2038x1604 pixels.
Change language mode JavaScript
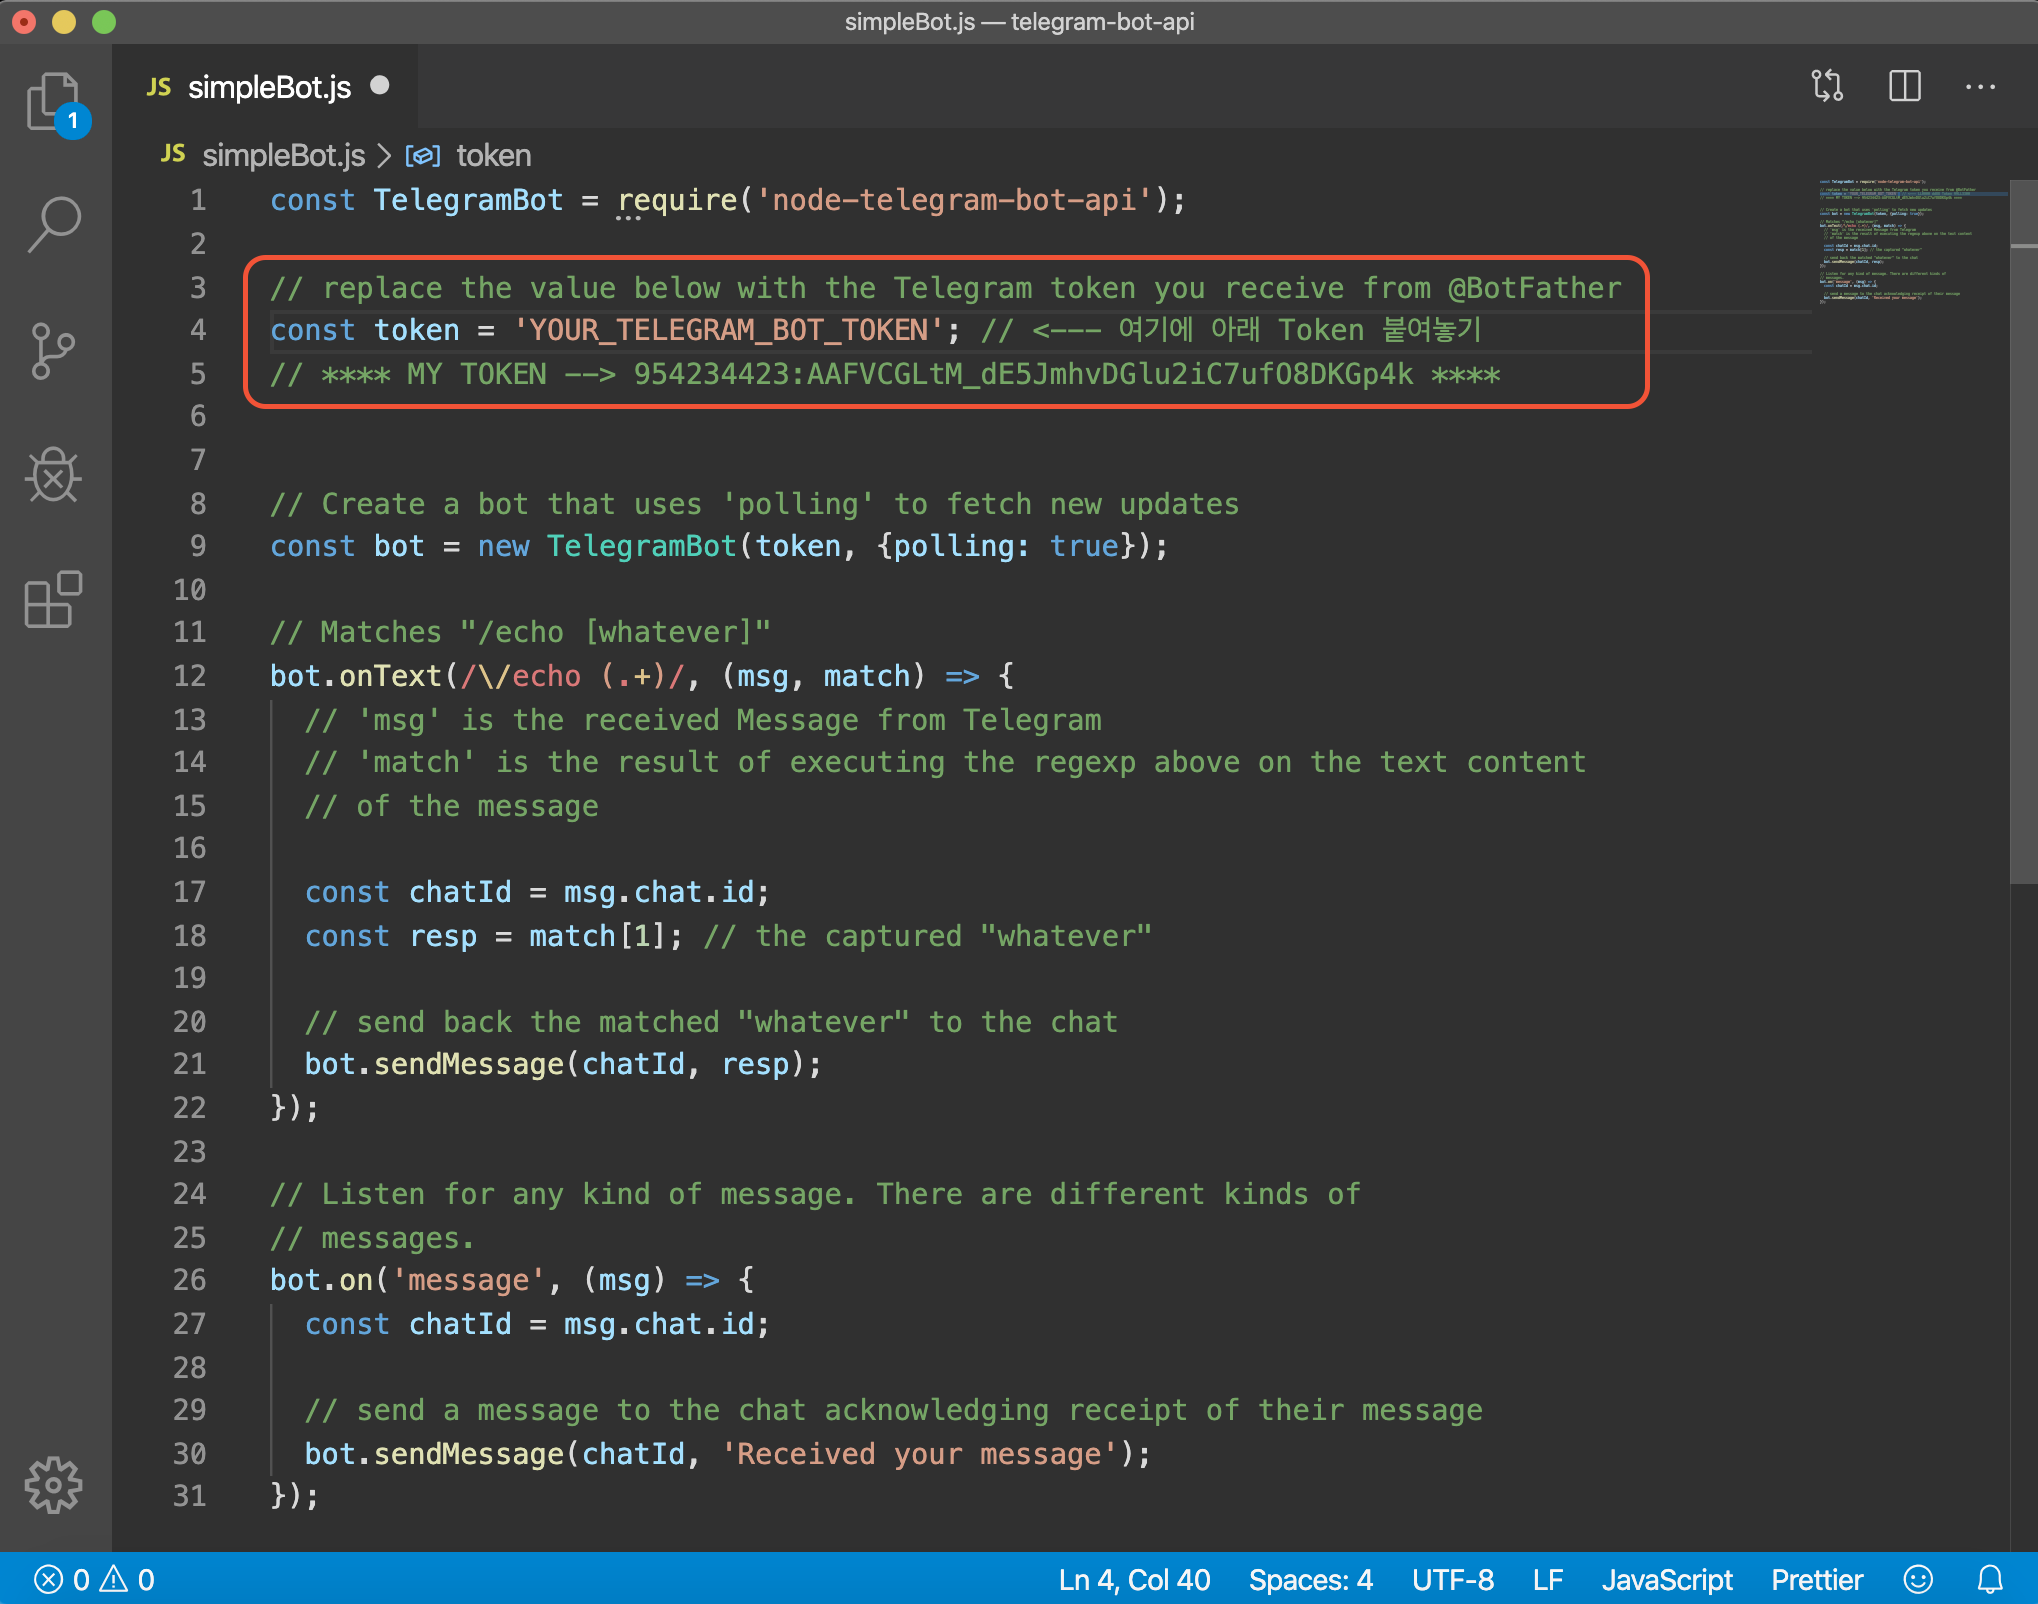click(x=1667, y=1580)
